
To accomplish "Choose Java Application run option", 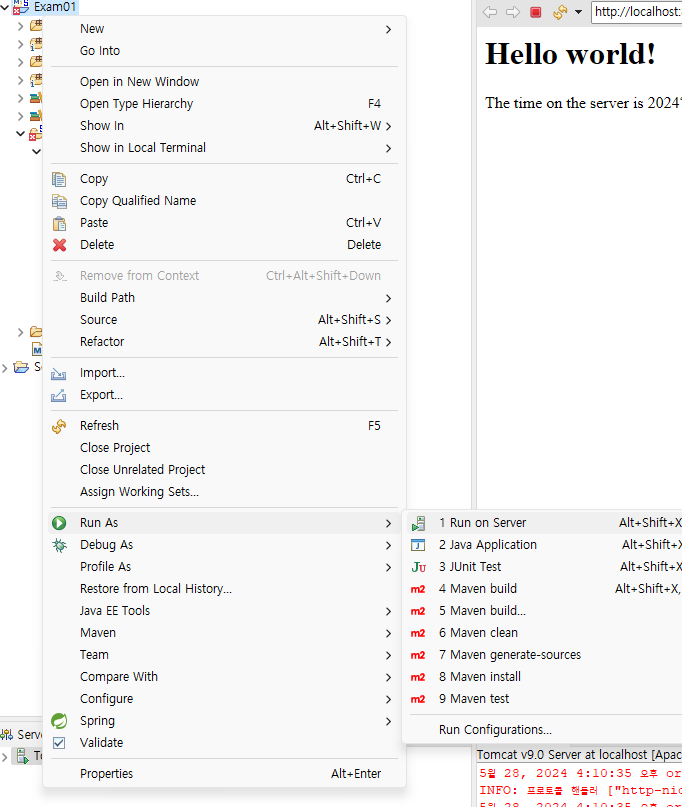I will pos(545,545).
